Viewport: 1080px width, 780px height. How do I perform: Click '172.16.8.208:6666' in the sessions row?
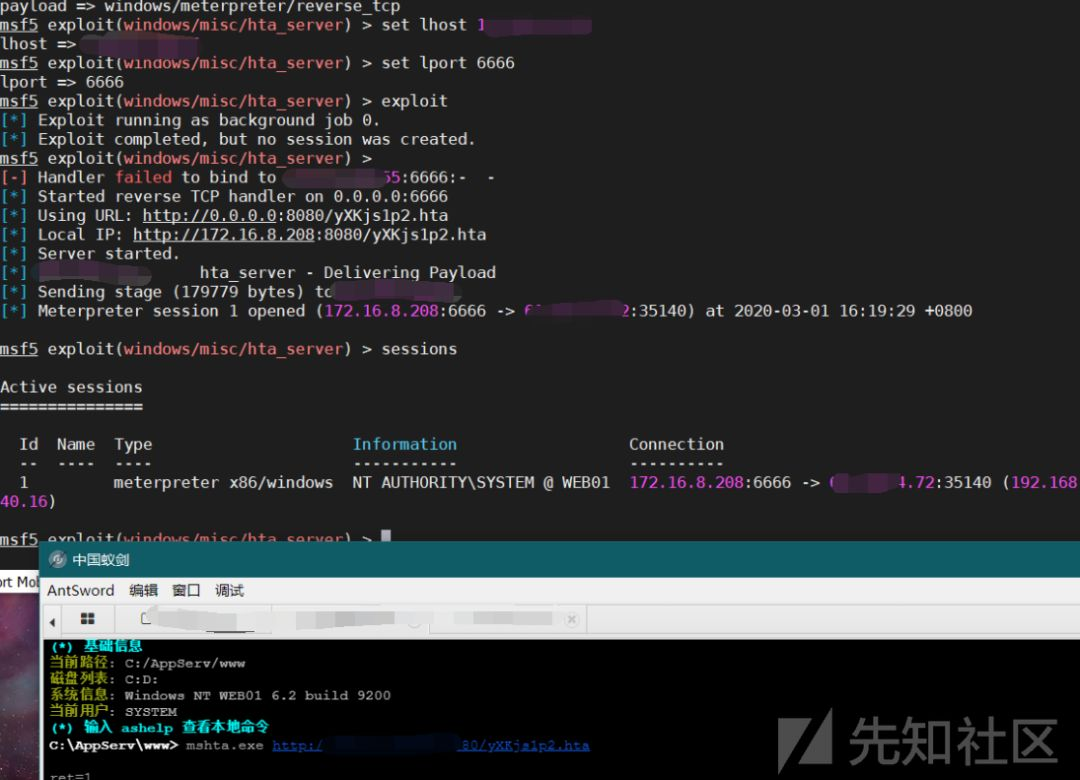point(710,482)
